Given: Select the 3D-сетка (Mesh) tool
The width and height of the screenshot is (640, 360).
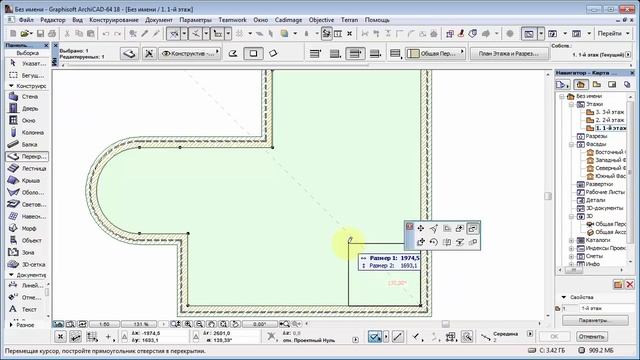Looking at the screenshot, I should (x=27, y=264).
